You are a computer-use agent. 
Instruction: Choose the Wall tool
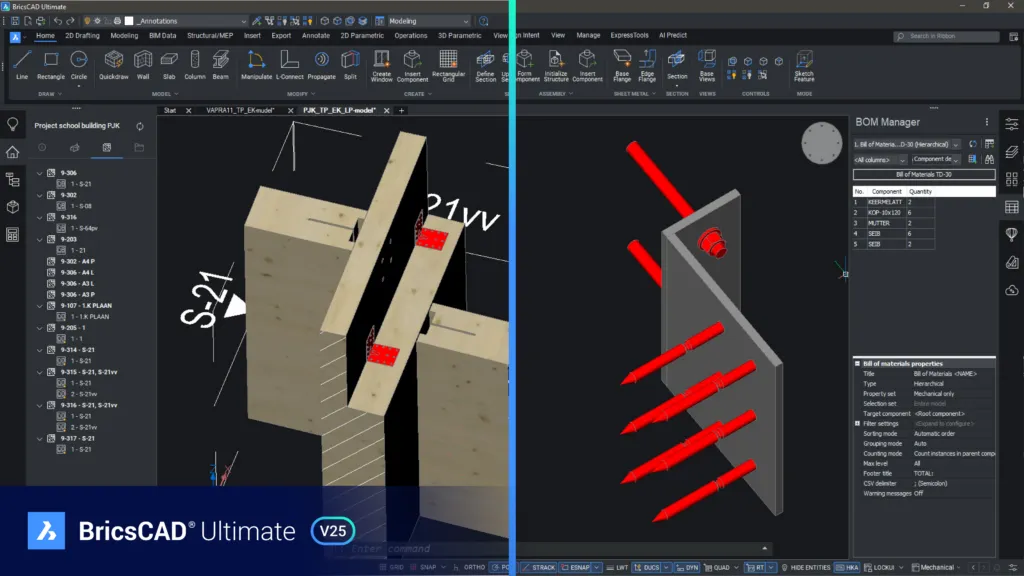[x=143, y=65]
